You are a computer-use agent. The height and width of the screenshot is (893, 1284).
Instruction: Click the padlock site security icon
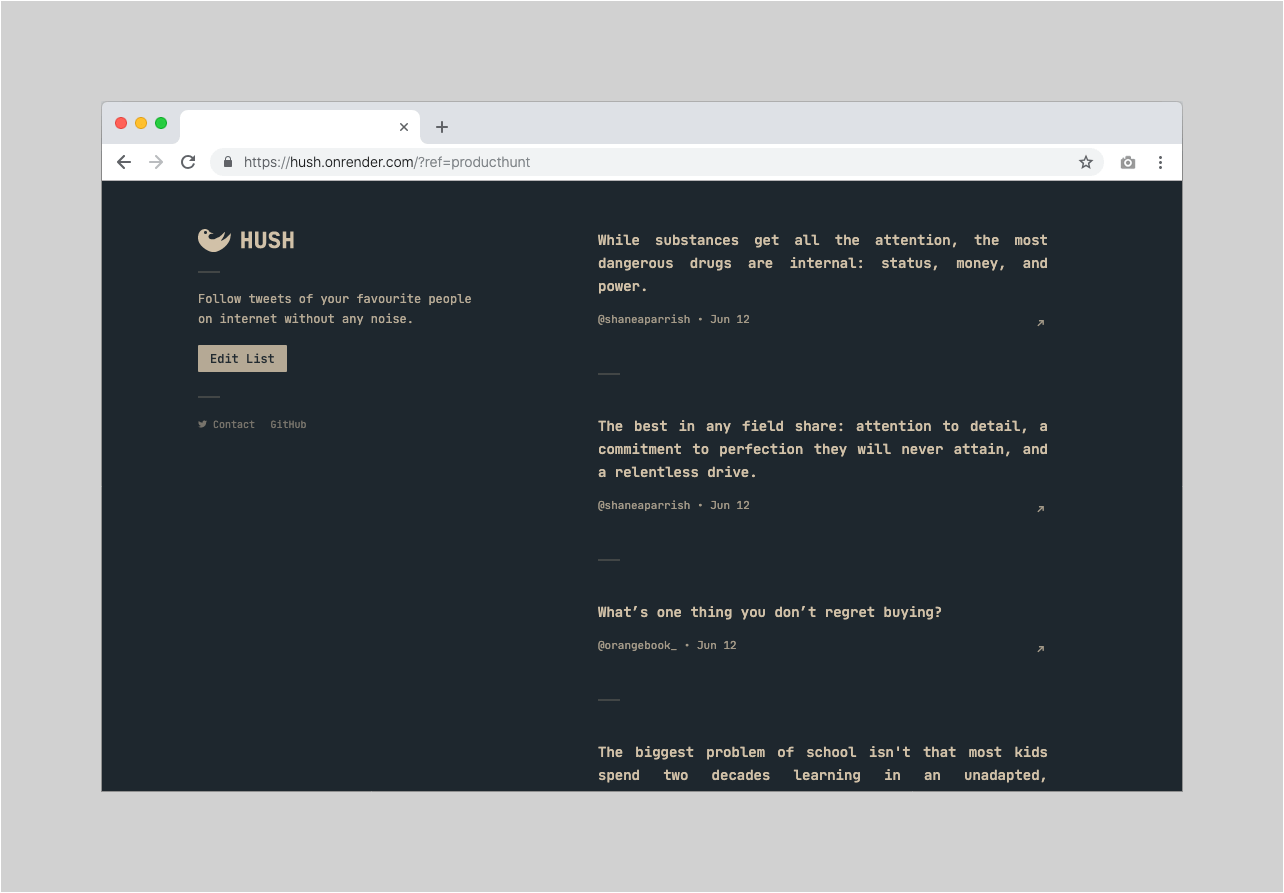point(228,162)
